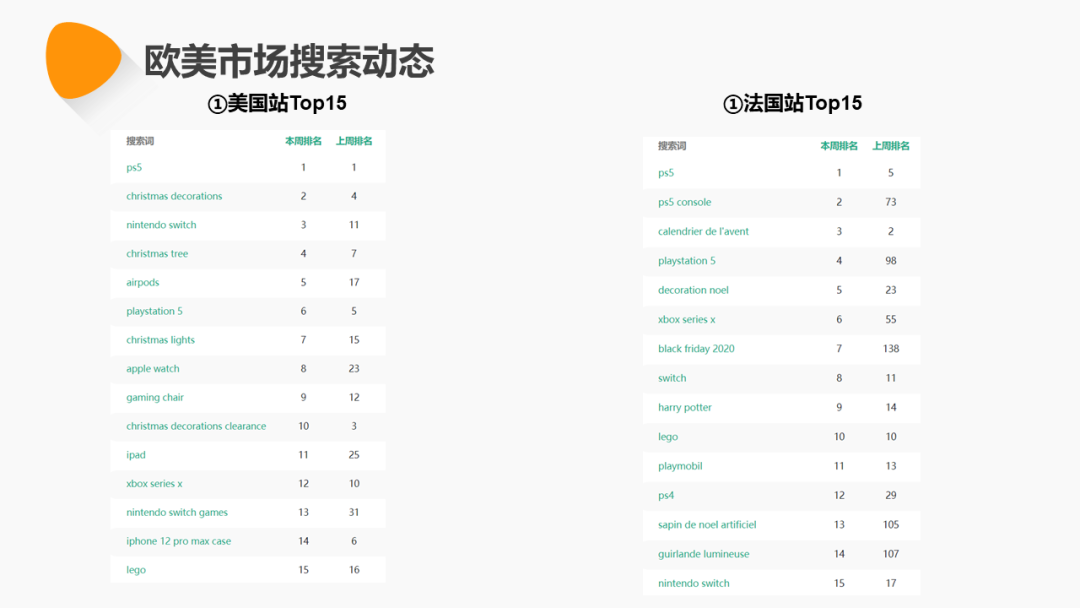The image size is (1080, 608).
Task: Click last-week rank 55 for xbox series x France
Action: (891, 319)
